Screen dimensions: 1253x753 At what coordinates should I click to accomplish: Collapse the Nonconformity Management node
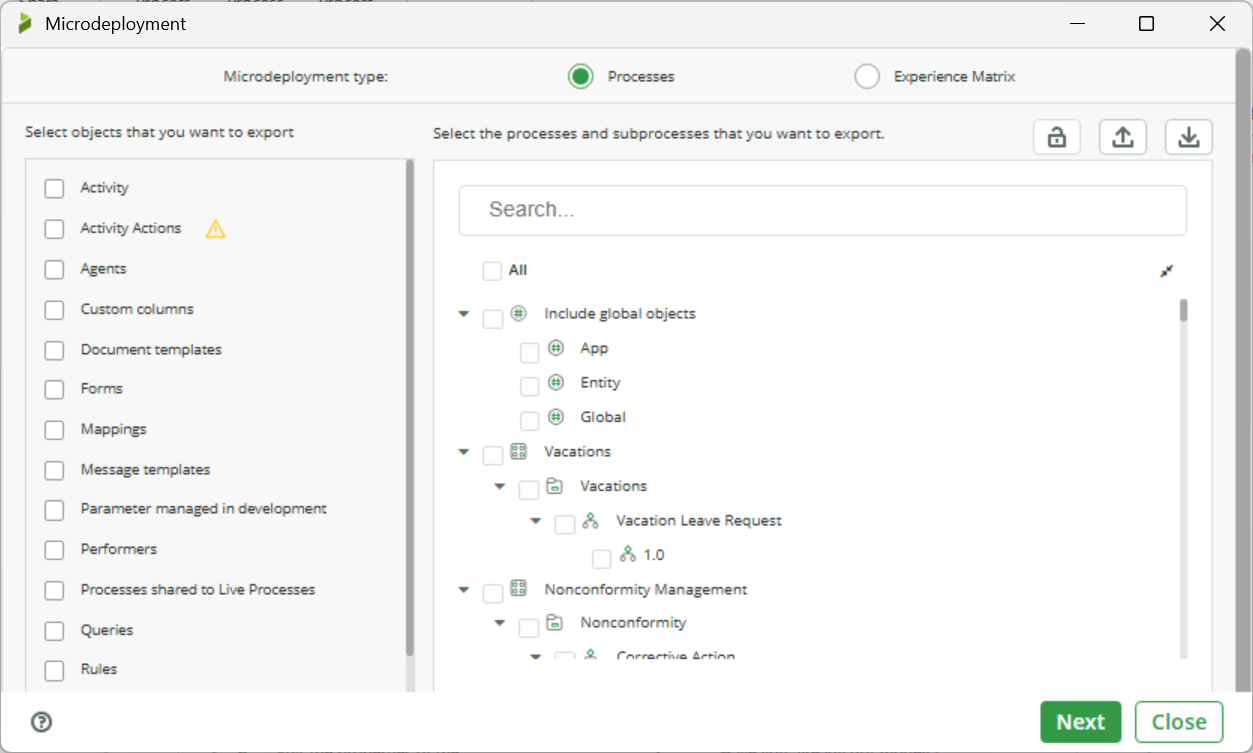click(464, 590)
